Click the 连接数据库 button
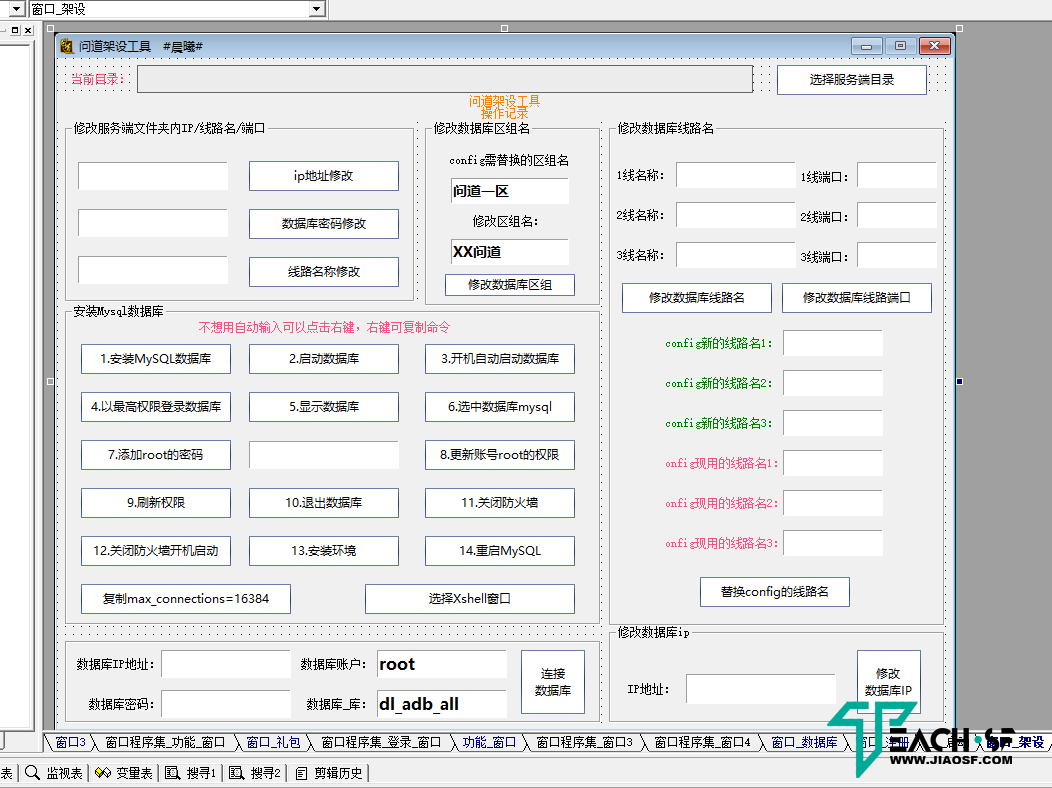The image size is (1052, 788). (552, 682)
